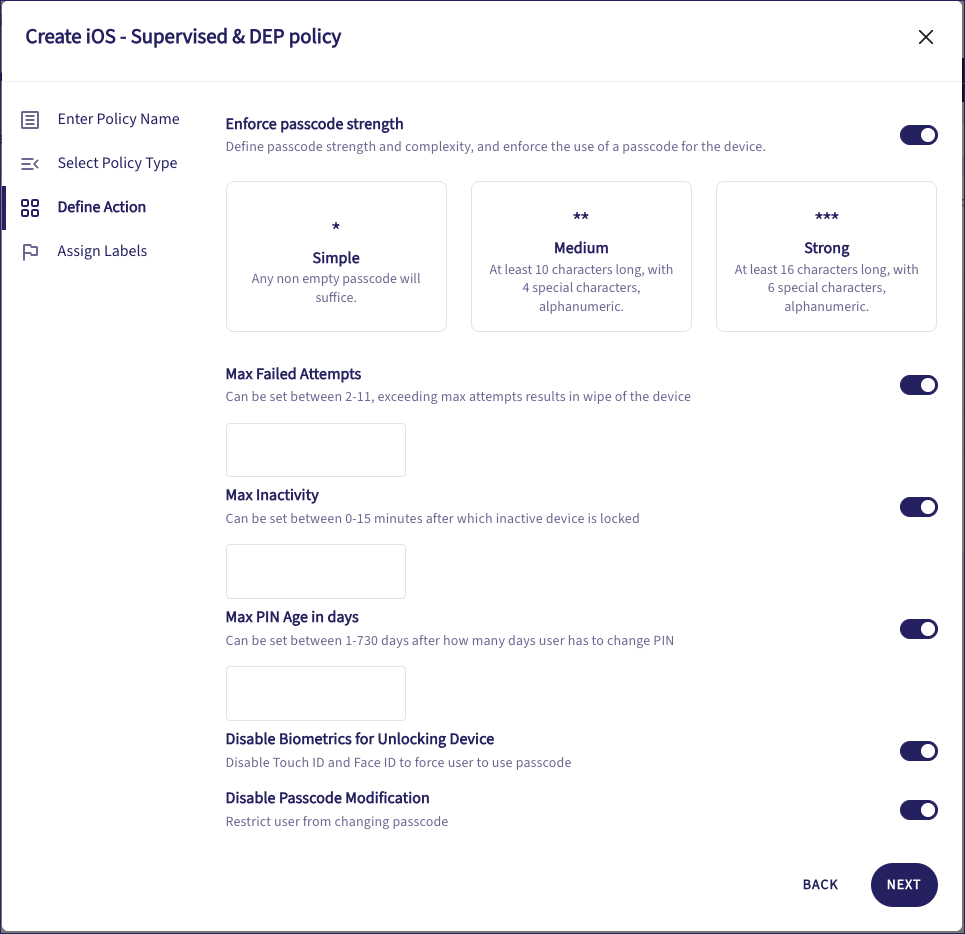Image resolution: width=965 pixels, height=934 pixels.
Task: Go BACK to previous step
Action: click(820, 885)
